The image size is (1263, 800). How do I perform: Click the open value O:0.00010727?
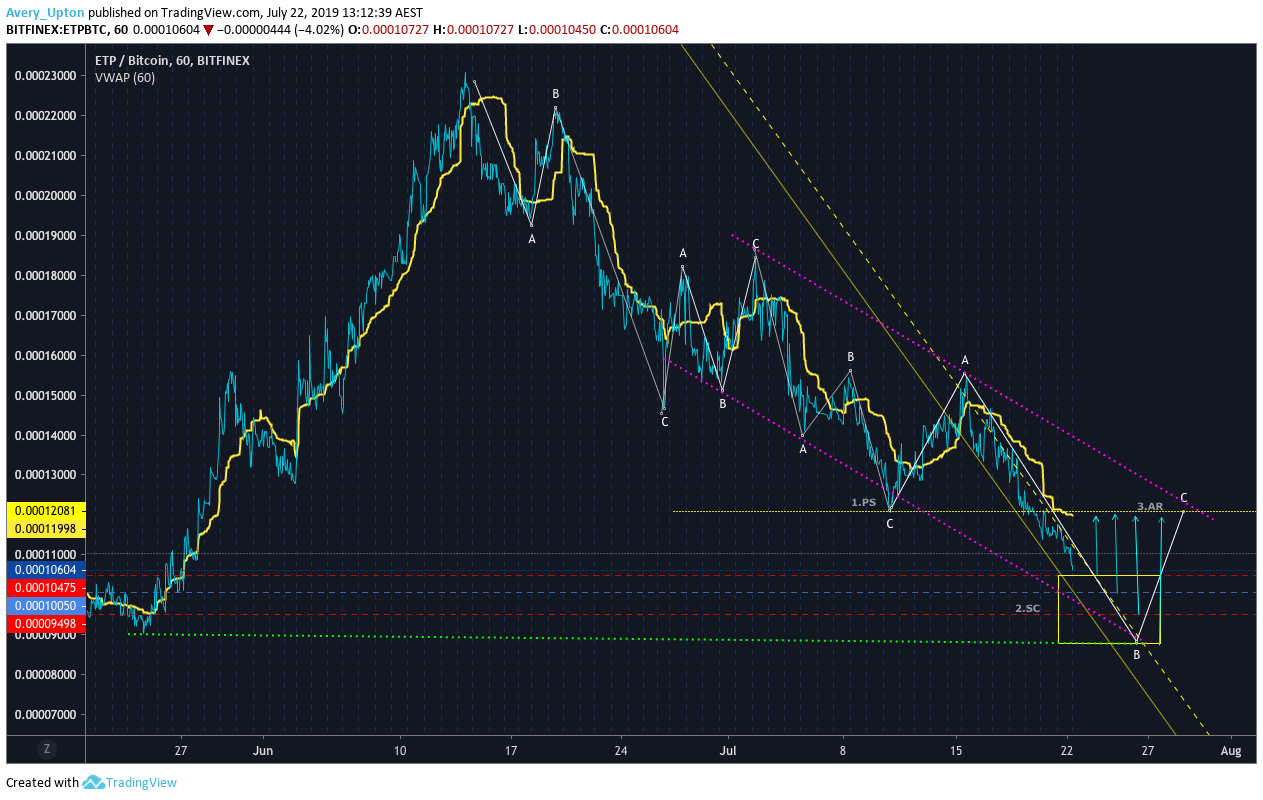390,30
